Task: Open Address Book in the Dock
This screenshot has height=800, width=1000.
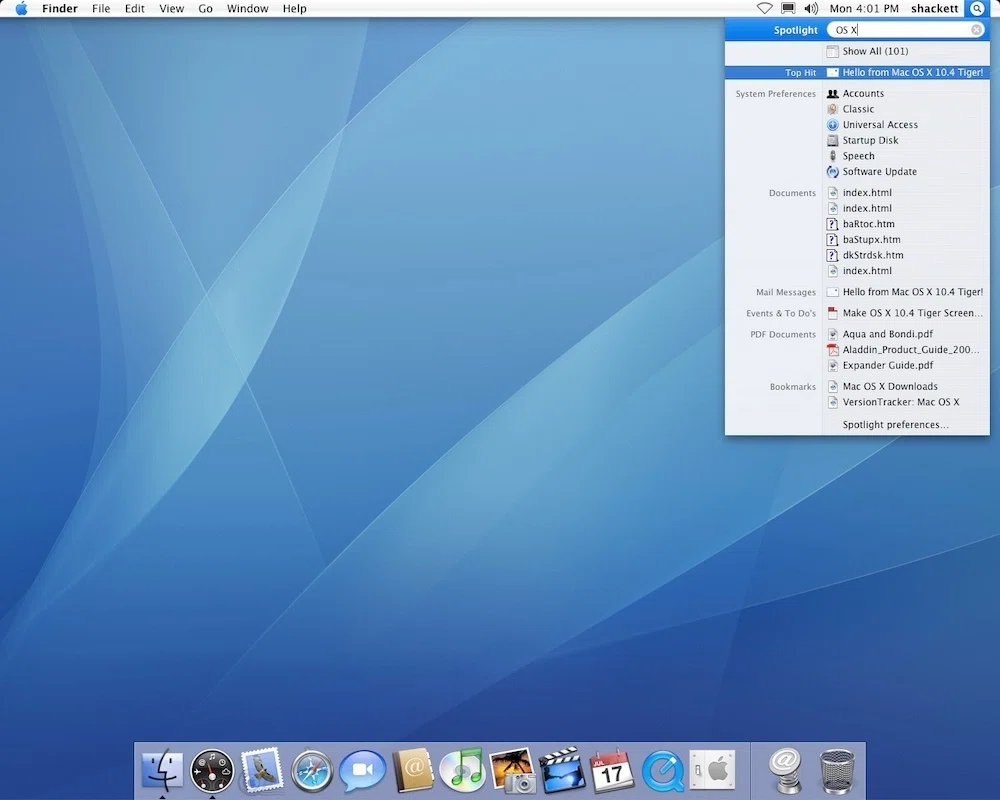Action: (413, 770)
